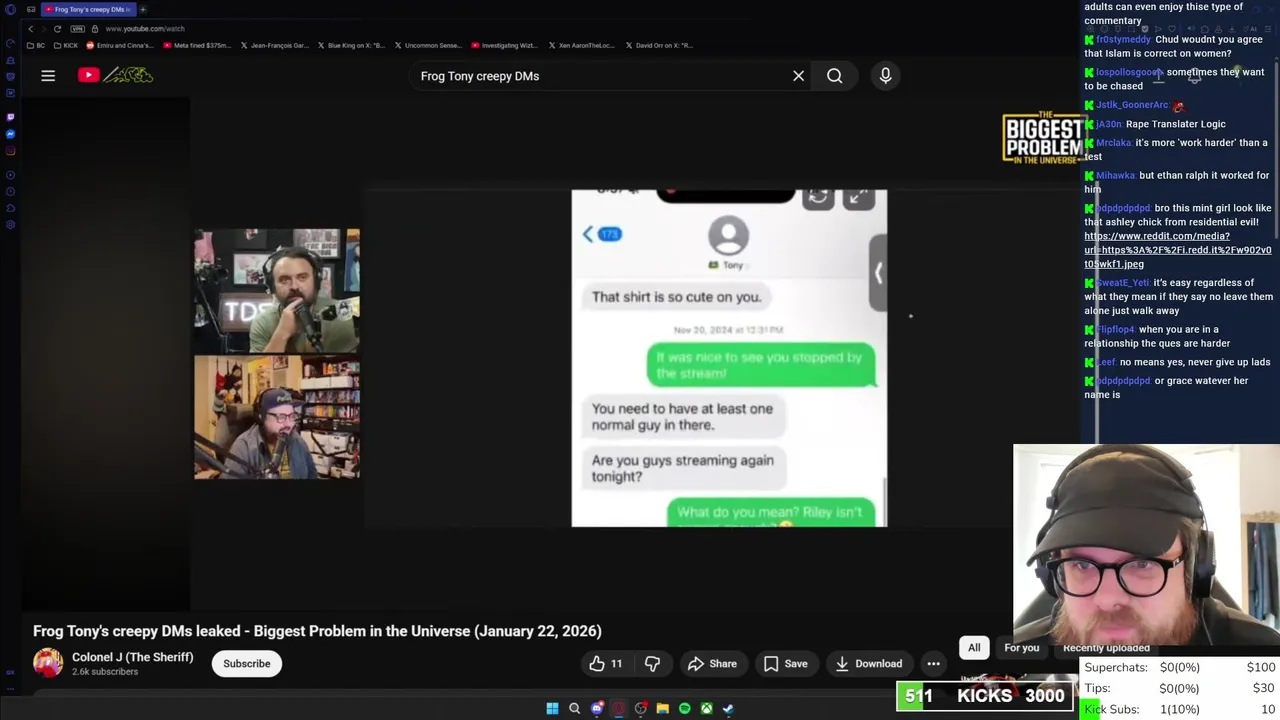1280x720 pixels.
Task: Open Messenger in the browser sidebar
Action: (10, 134)
